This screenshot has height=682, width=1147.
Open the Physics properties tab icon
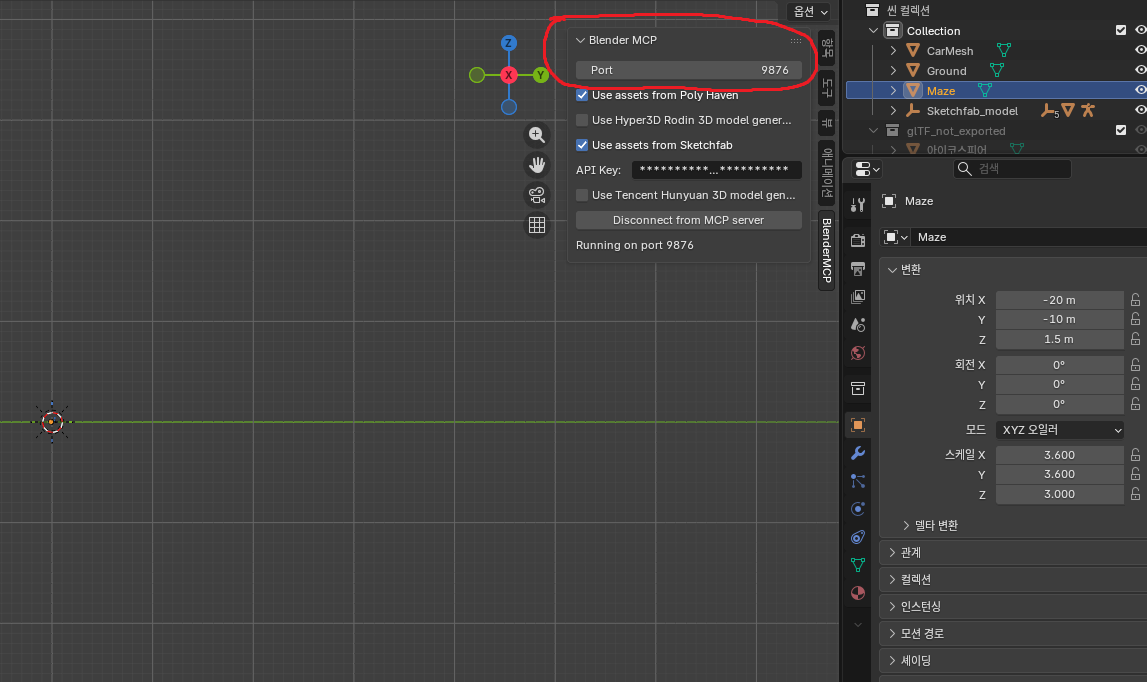(x=857, y=509)
